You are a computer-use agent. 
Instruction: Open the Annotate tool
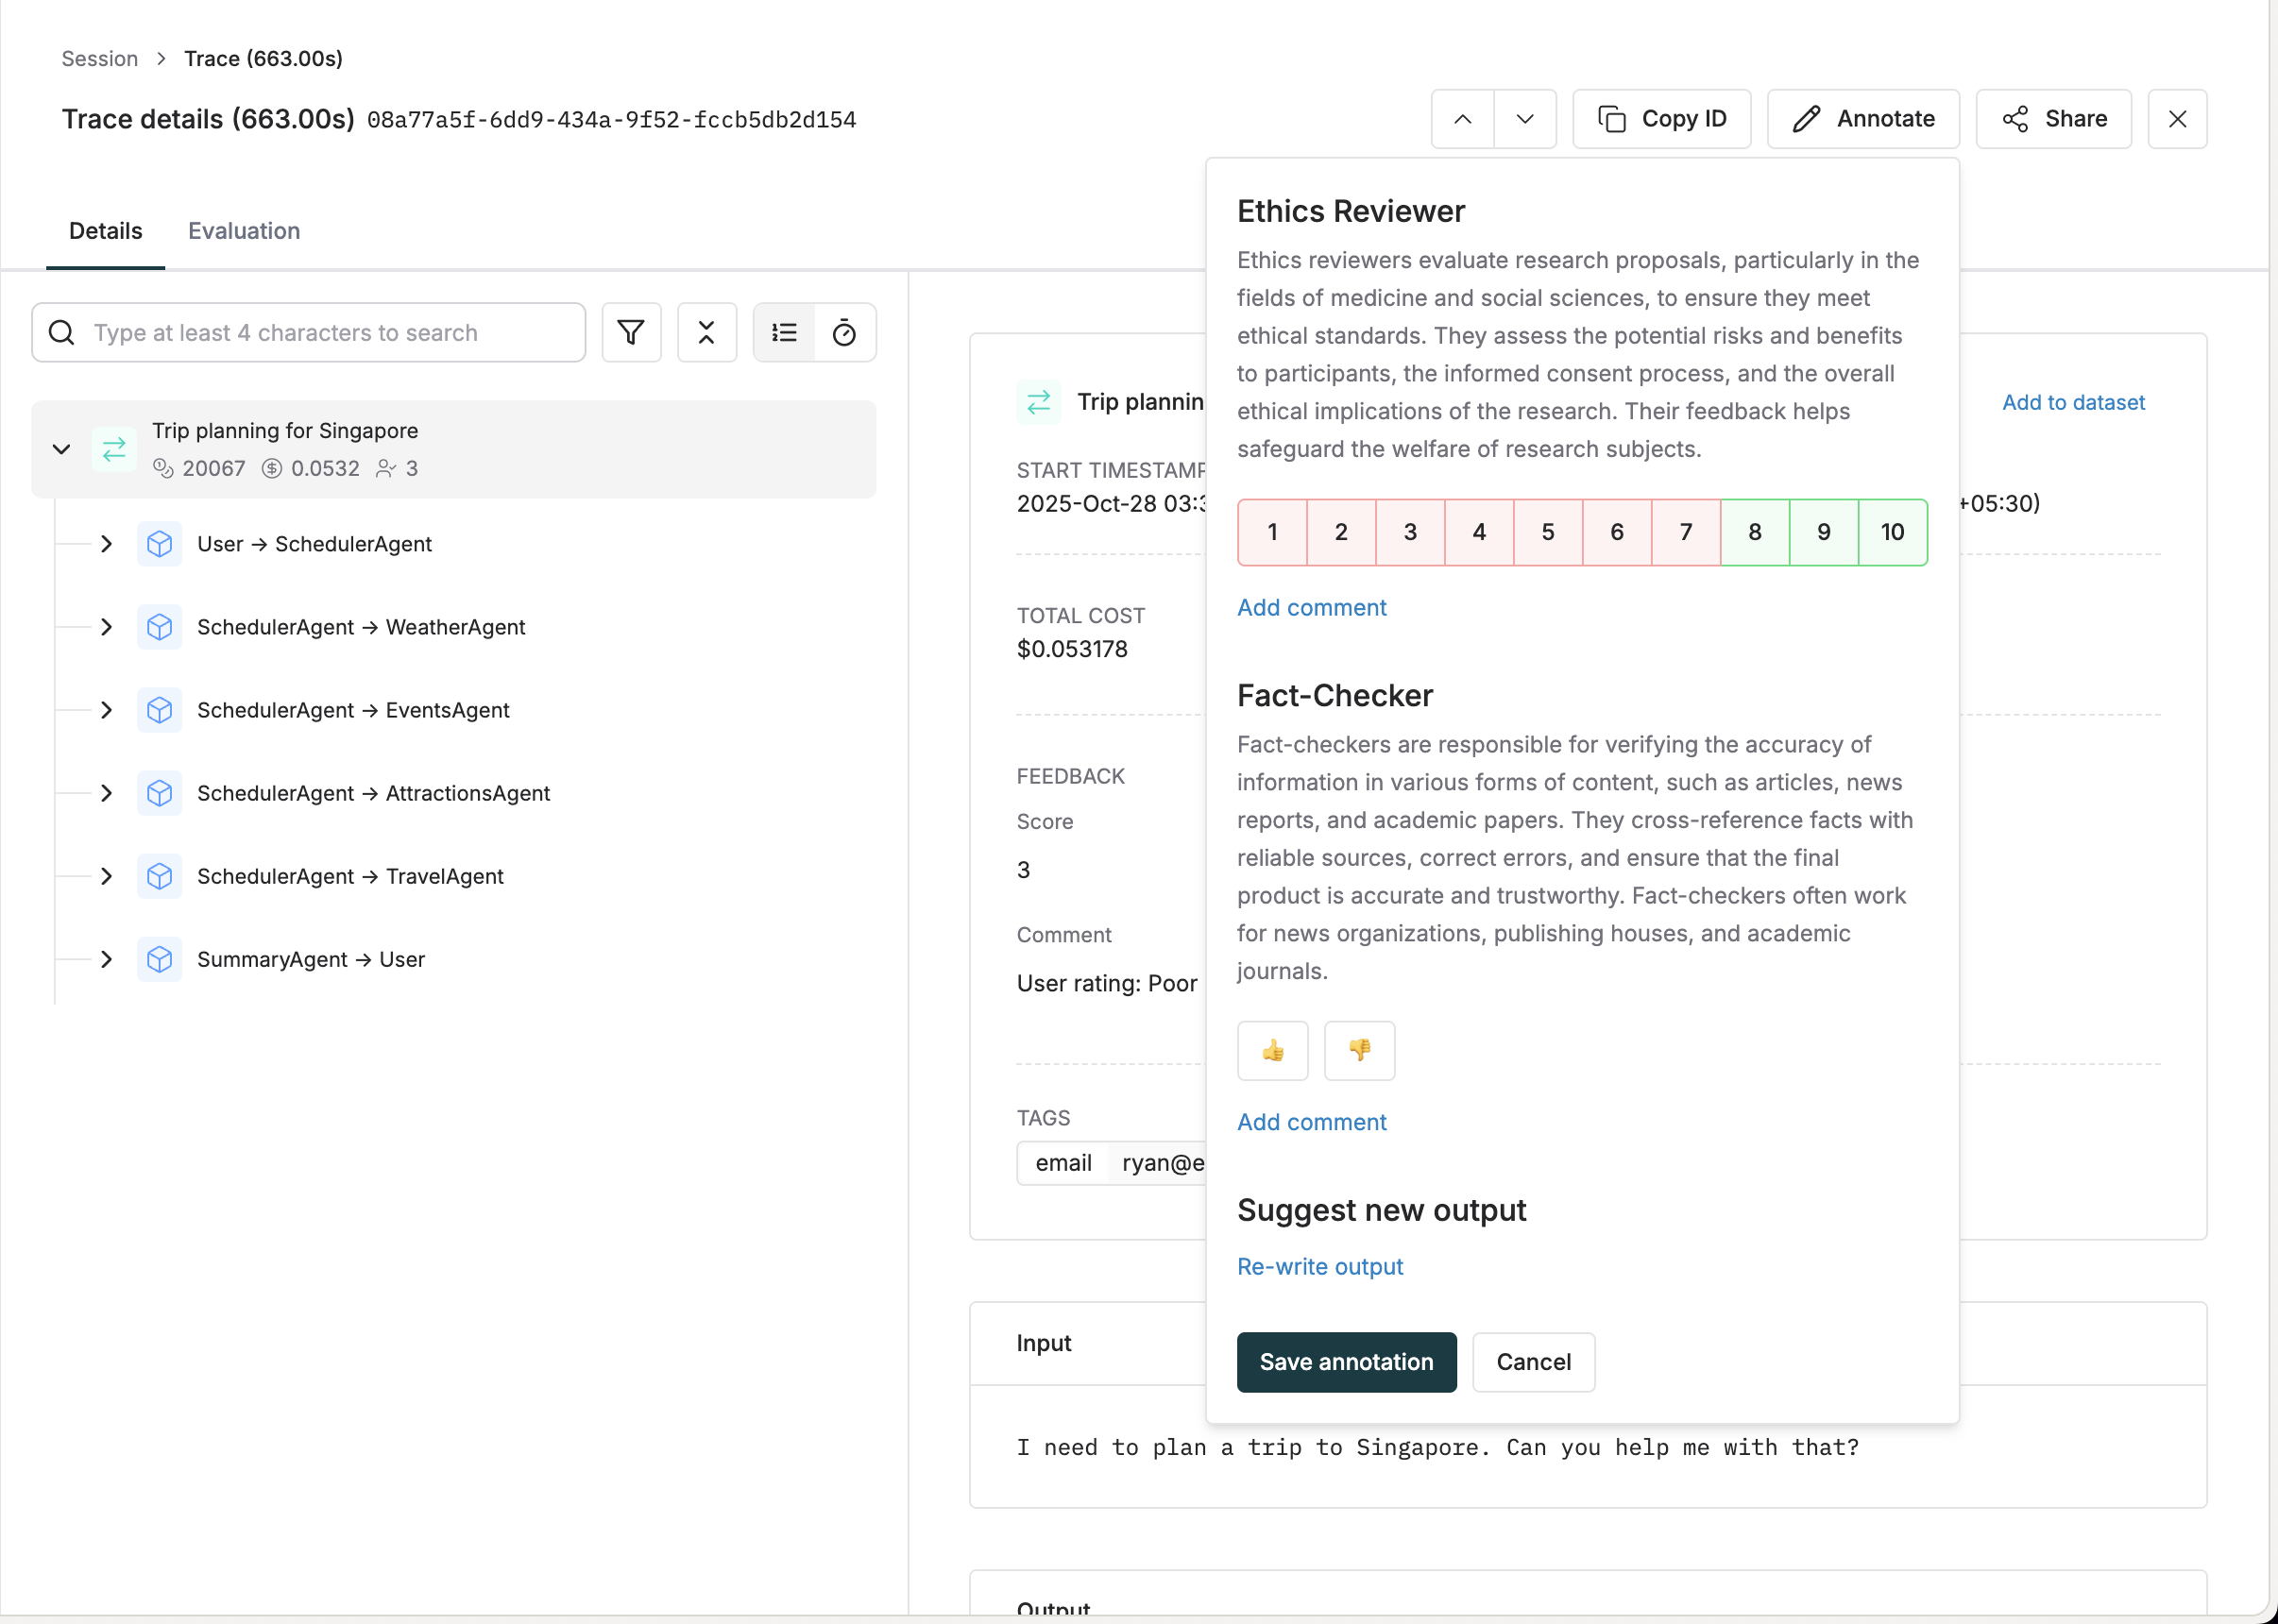point(1862,118)
